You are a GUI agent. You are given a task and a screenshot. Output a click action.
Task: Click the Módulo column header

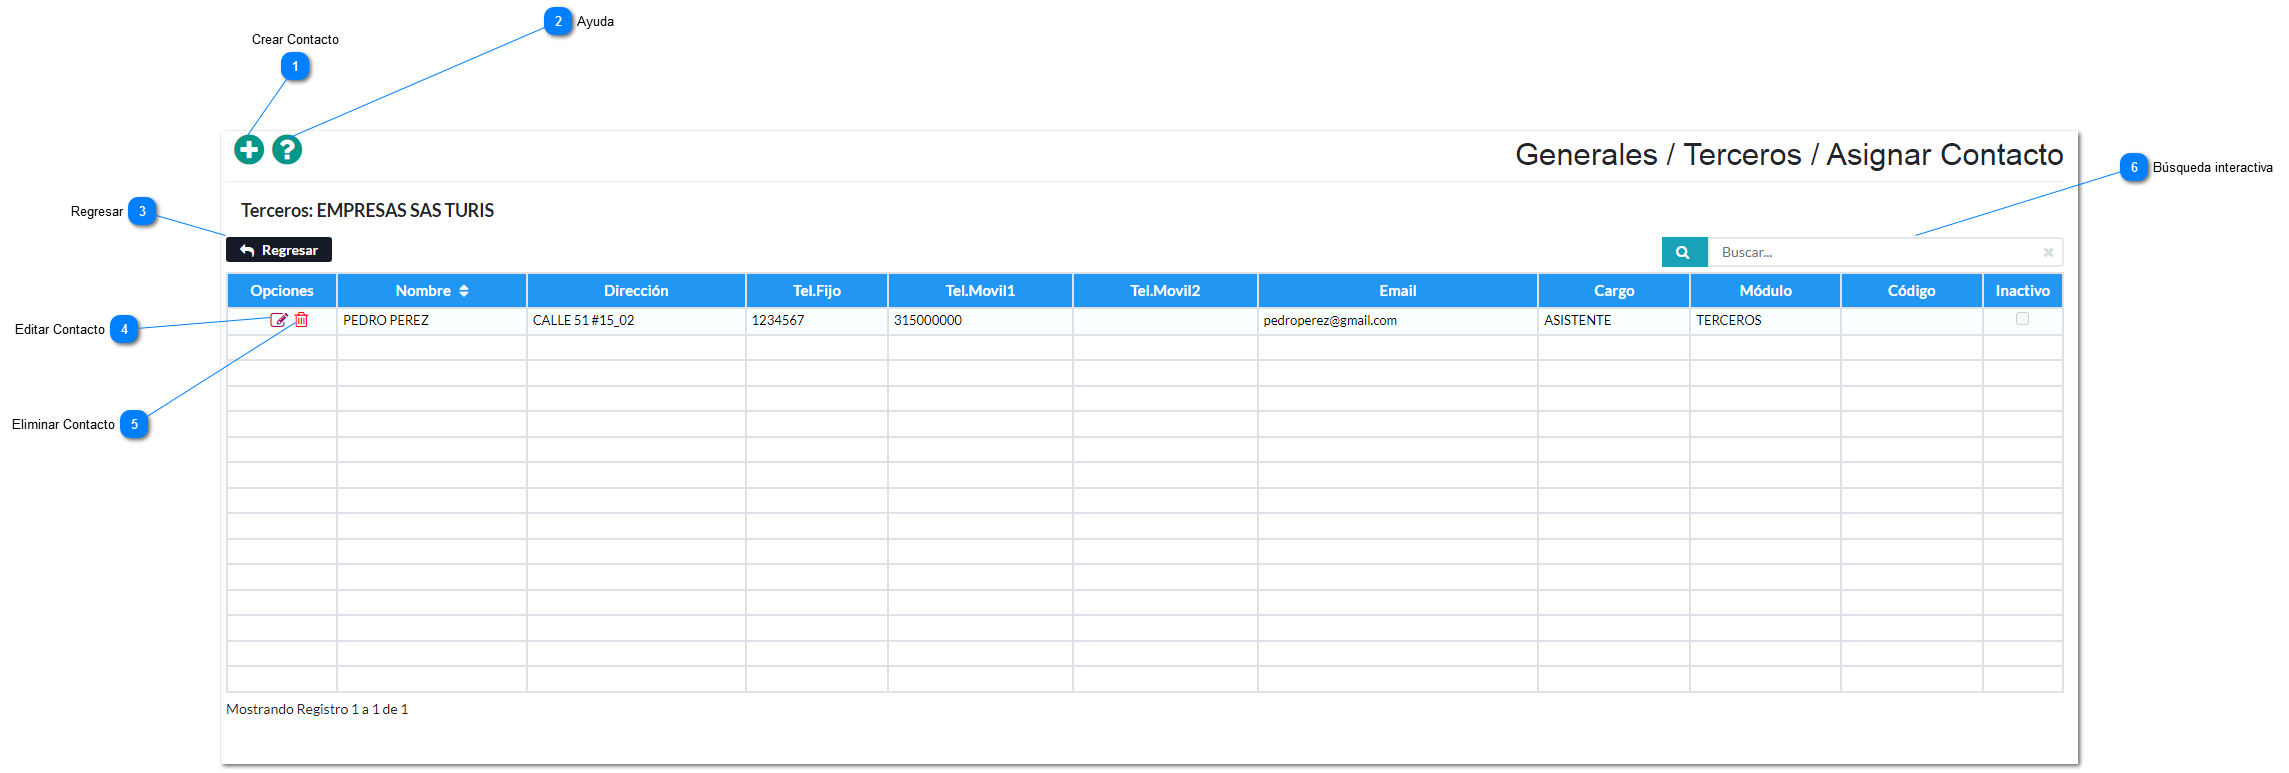[x=1766, y=291]
